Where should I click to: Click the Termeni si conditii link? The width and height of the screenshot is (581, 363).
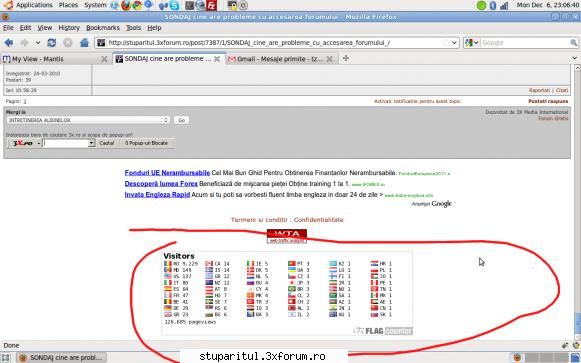[x=259, y=220]
